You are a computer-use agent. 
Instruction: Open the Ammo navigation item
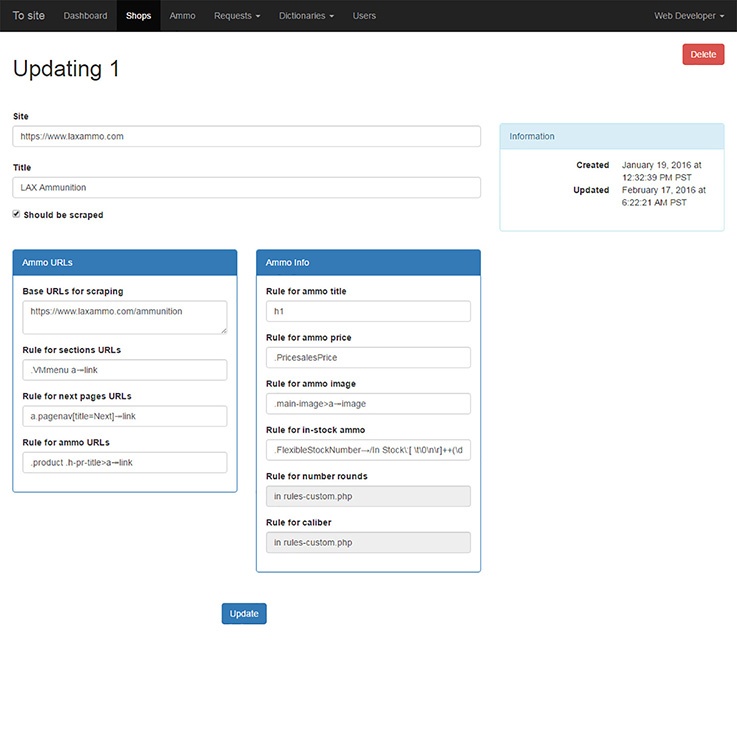tap(183, 16)
